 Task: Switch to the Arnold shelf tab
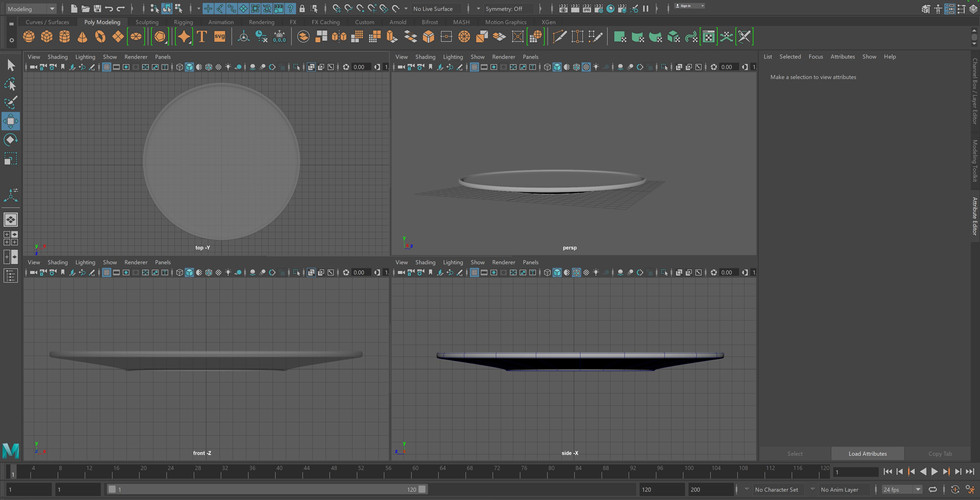point(398,22)
